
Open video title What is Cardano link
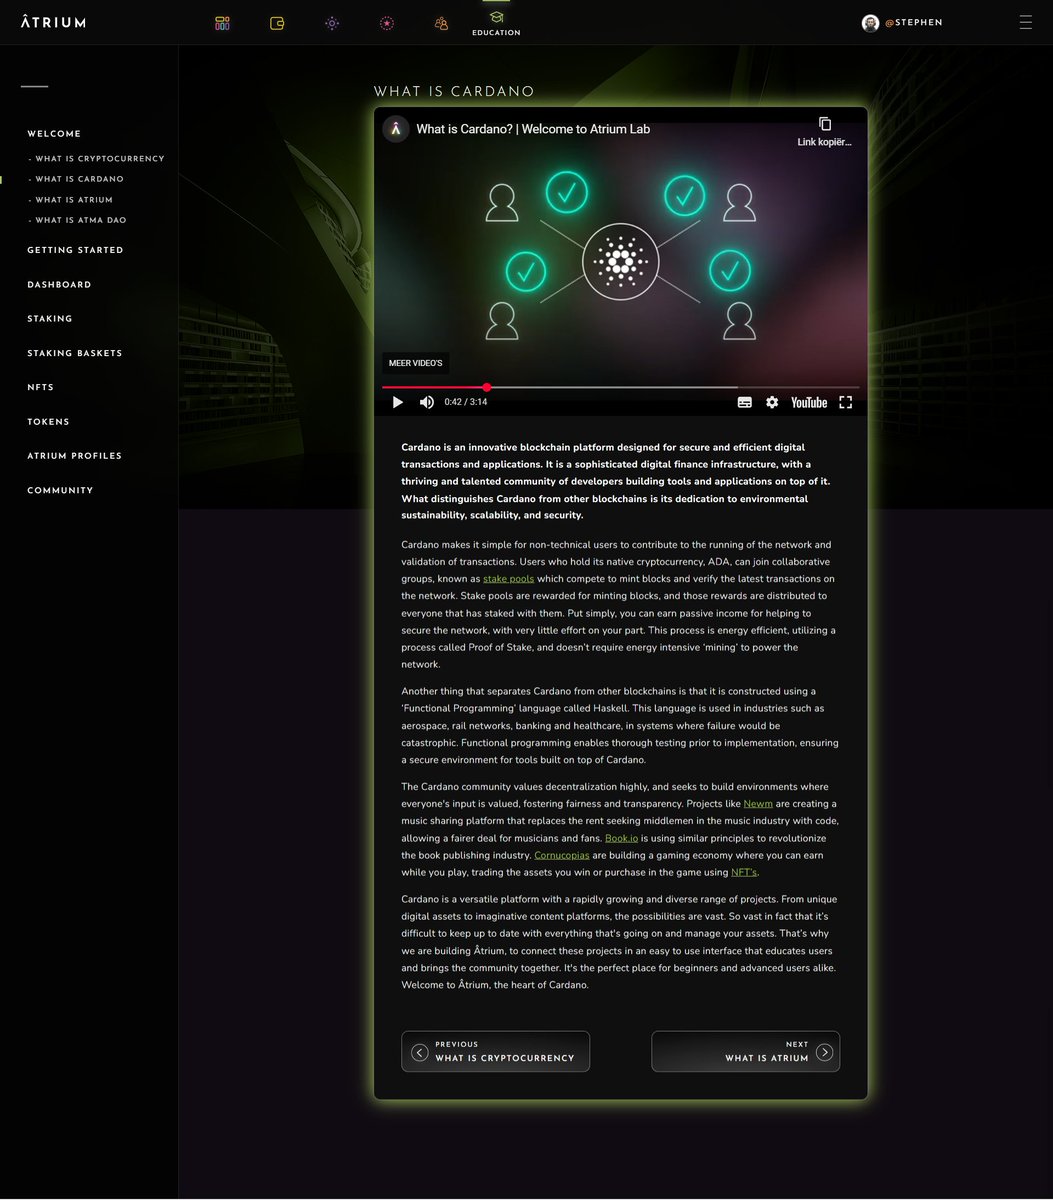point(533,129)
